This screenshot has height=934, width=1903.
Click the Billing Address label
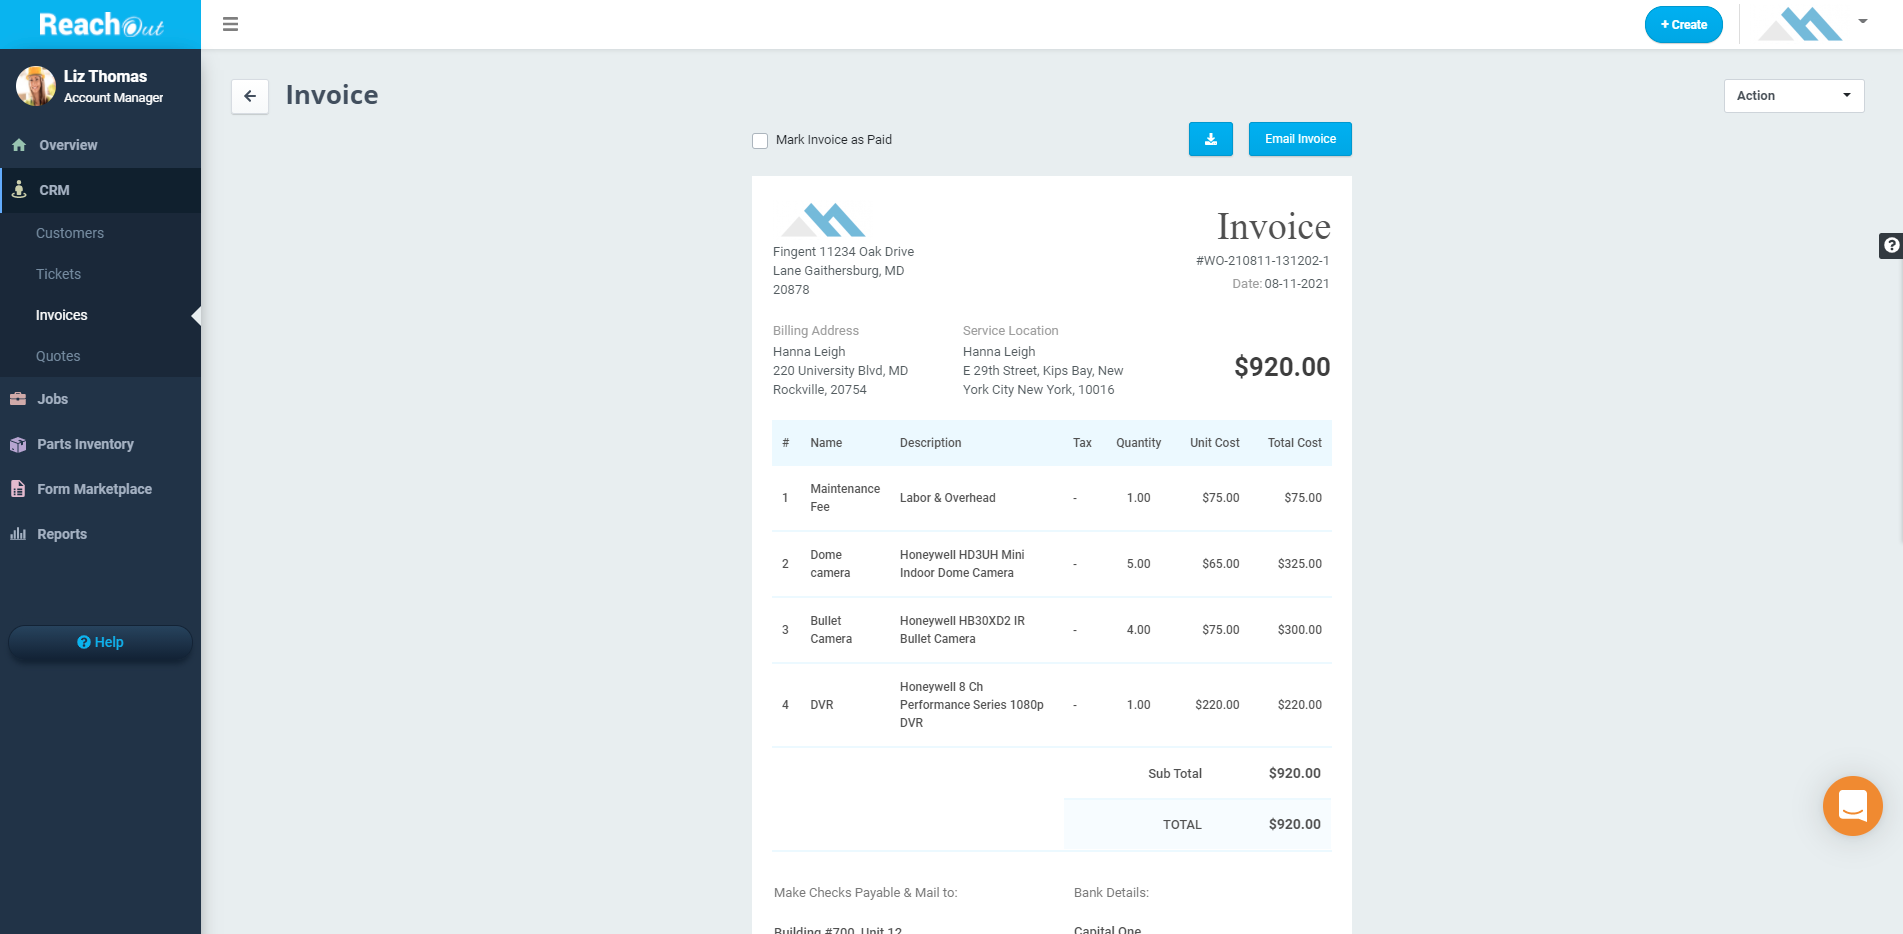coord(815,331)
